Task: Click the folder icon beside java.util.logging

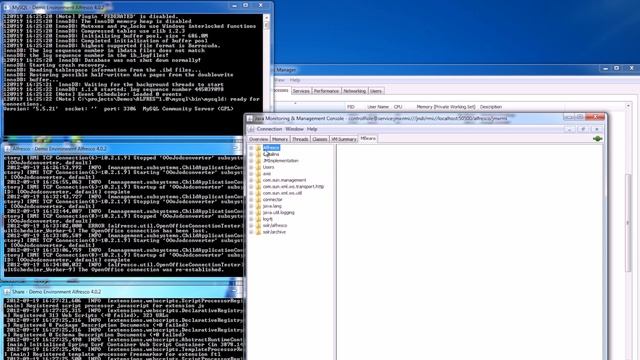Action: point(258,213)
